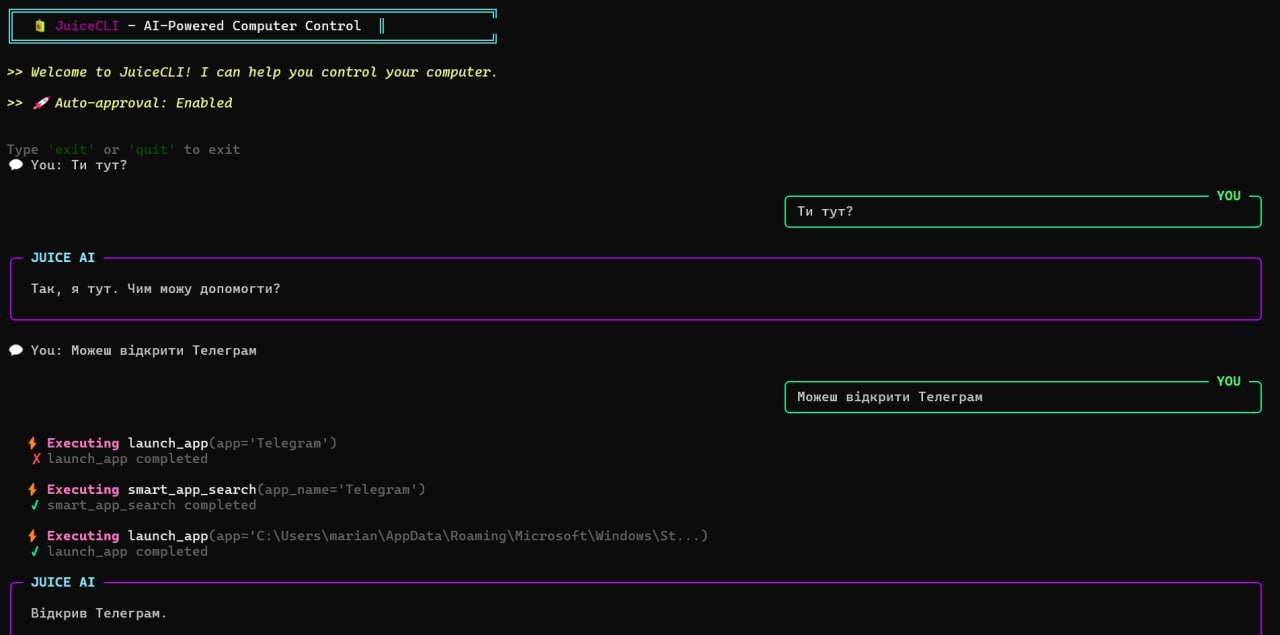Click the 'exit' link
This screenshot has width=1280, height=635.
pyautogui.click(x=71, y=149)
